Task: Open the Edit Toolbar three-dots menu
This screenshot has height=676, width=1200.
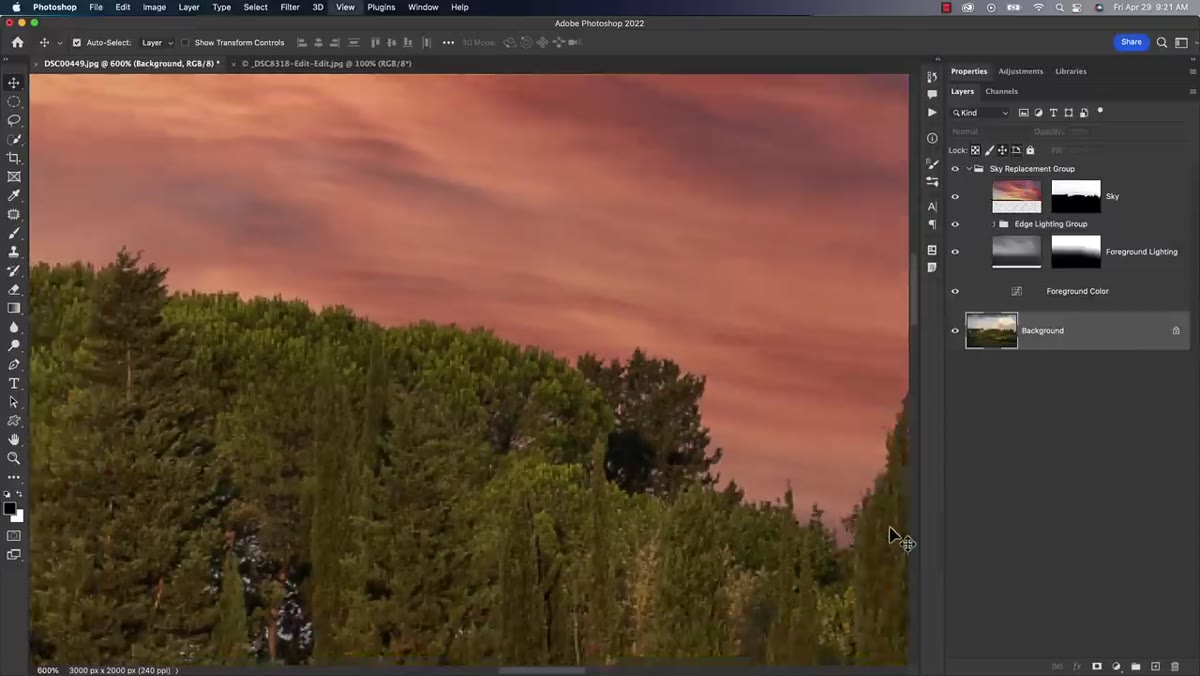Action: 14,477
